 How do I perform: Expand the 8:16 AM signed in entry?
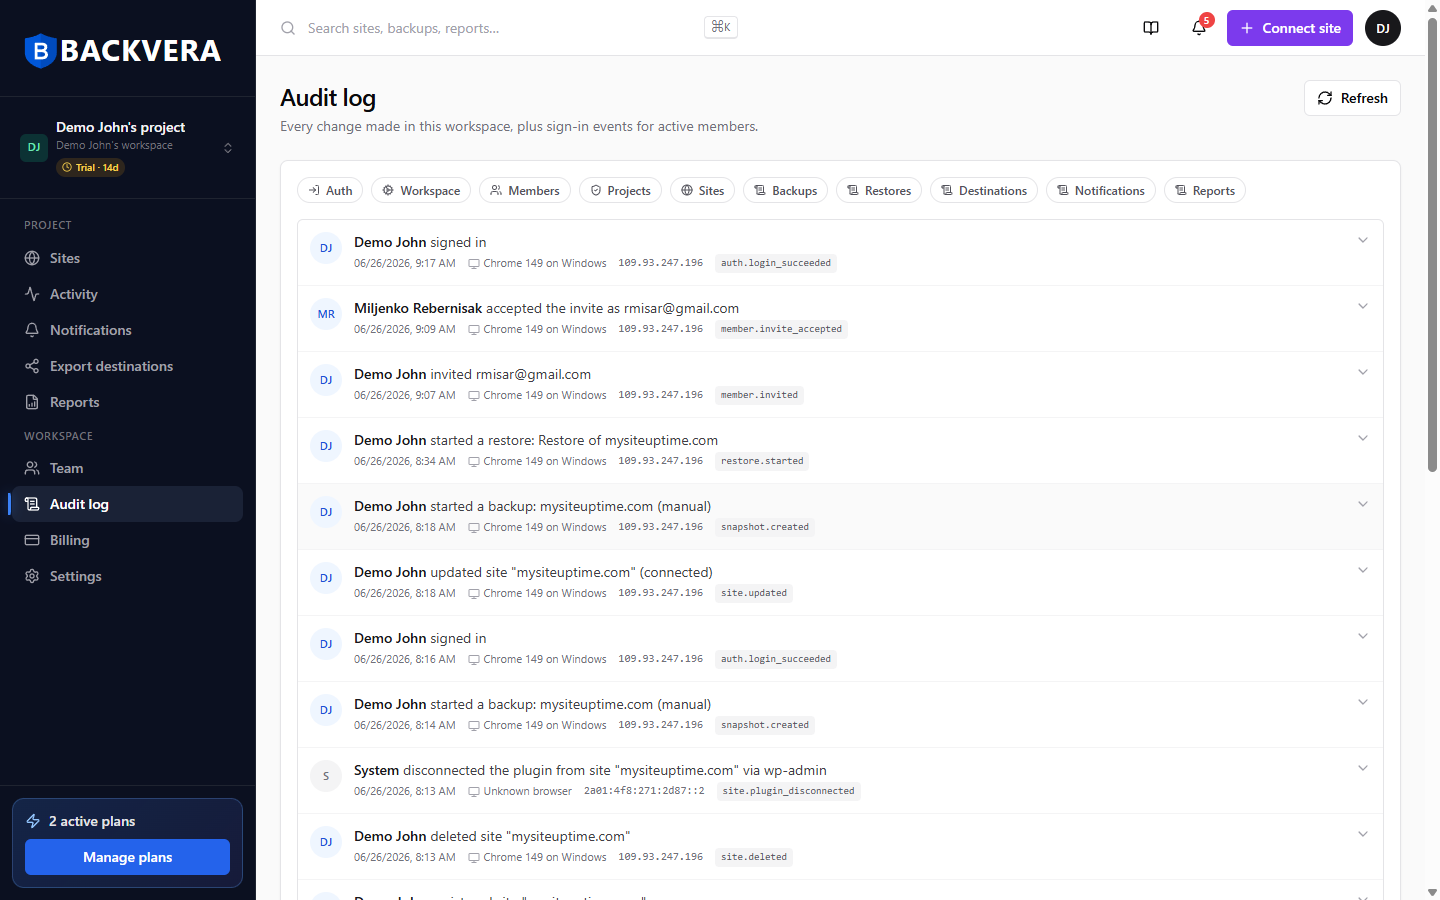pos(1363,636)
